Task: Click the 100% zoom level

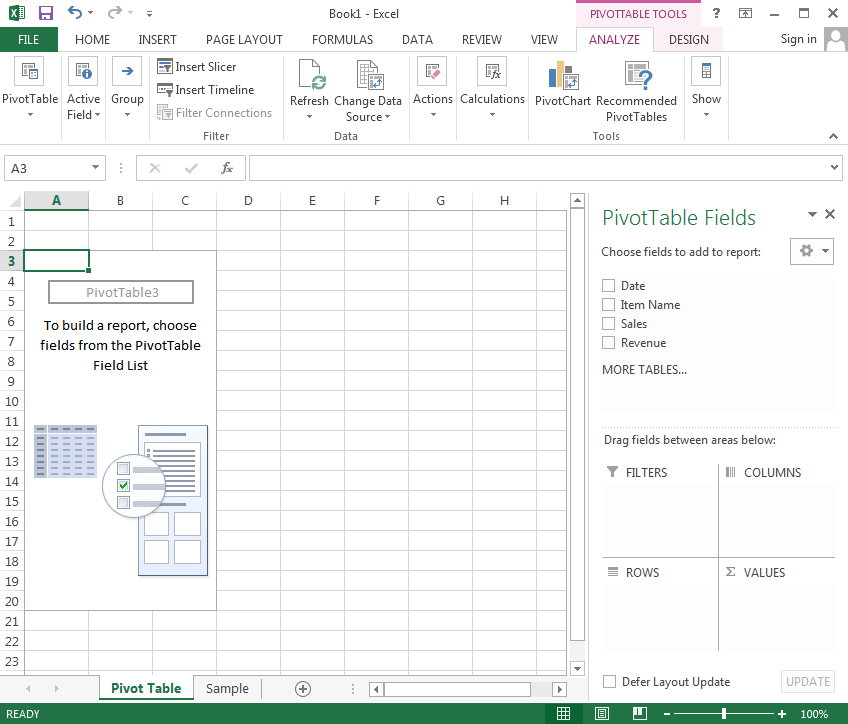Action: (814, 714)
